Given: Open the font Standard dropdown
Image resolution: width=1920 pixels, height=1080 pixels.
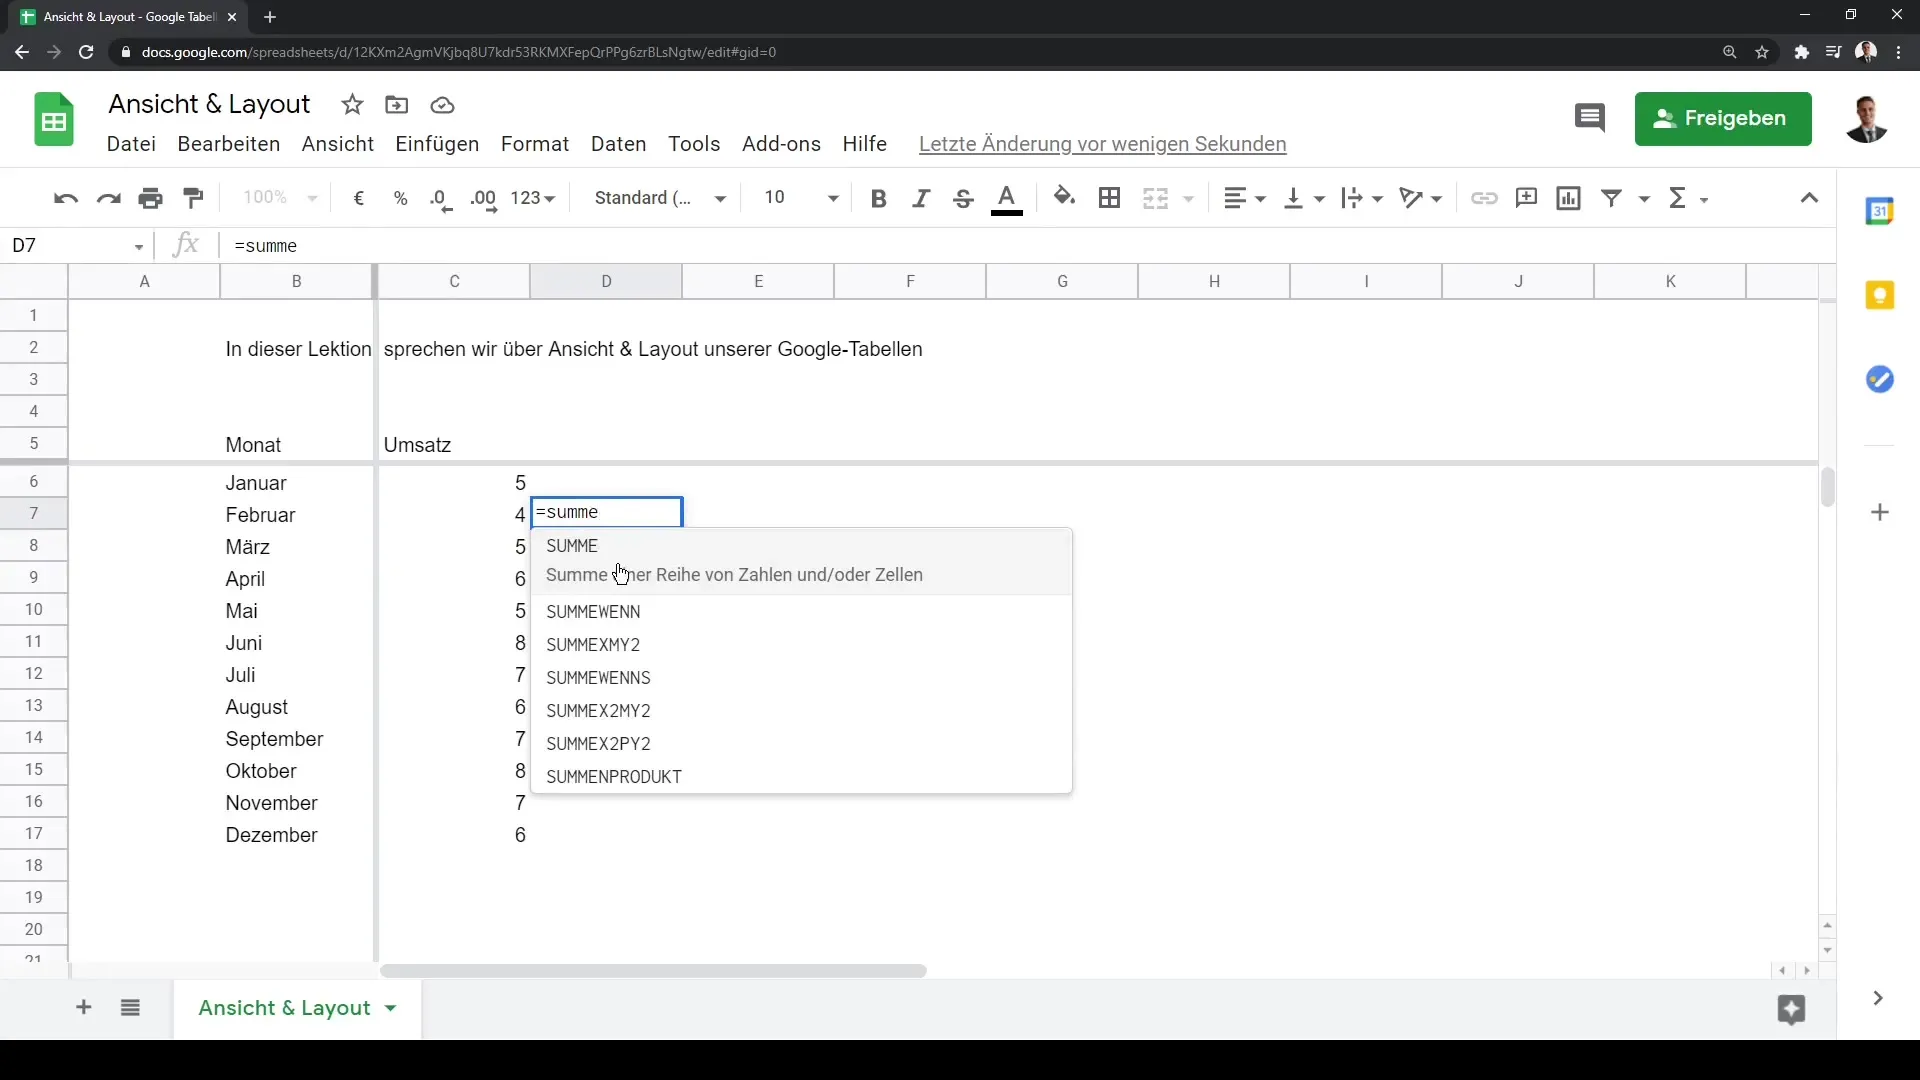Looking at the screenshot, I should [660, 198].
